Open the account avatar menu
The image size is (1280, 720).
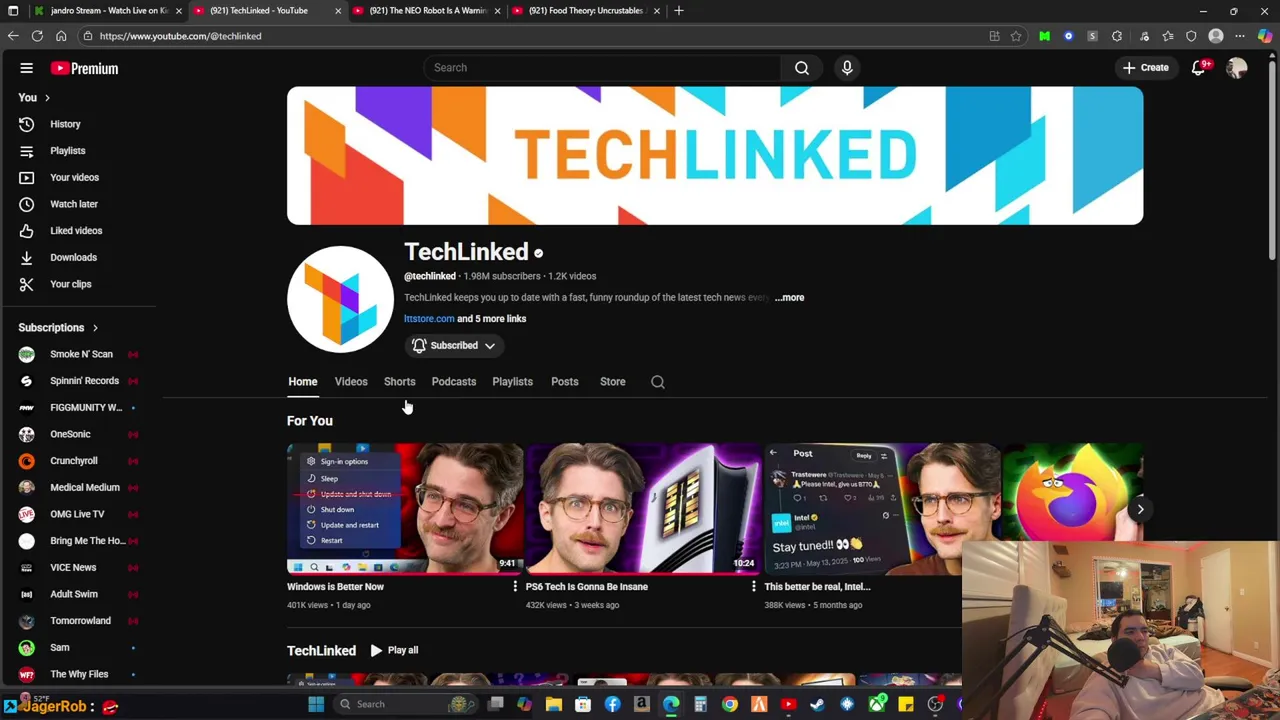coord(1237,68)
